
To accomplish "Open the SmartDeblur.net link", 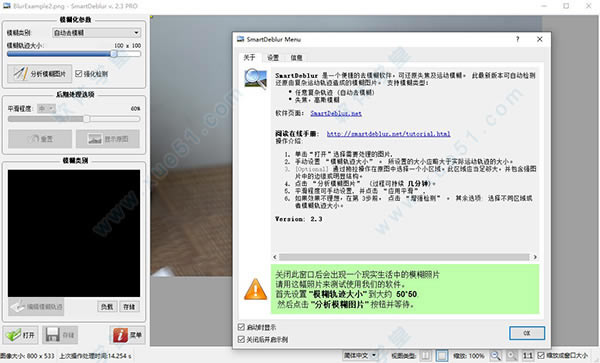I will pos(336,113).
